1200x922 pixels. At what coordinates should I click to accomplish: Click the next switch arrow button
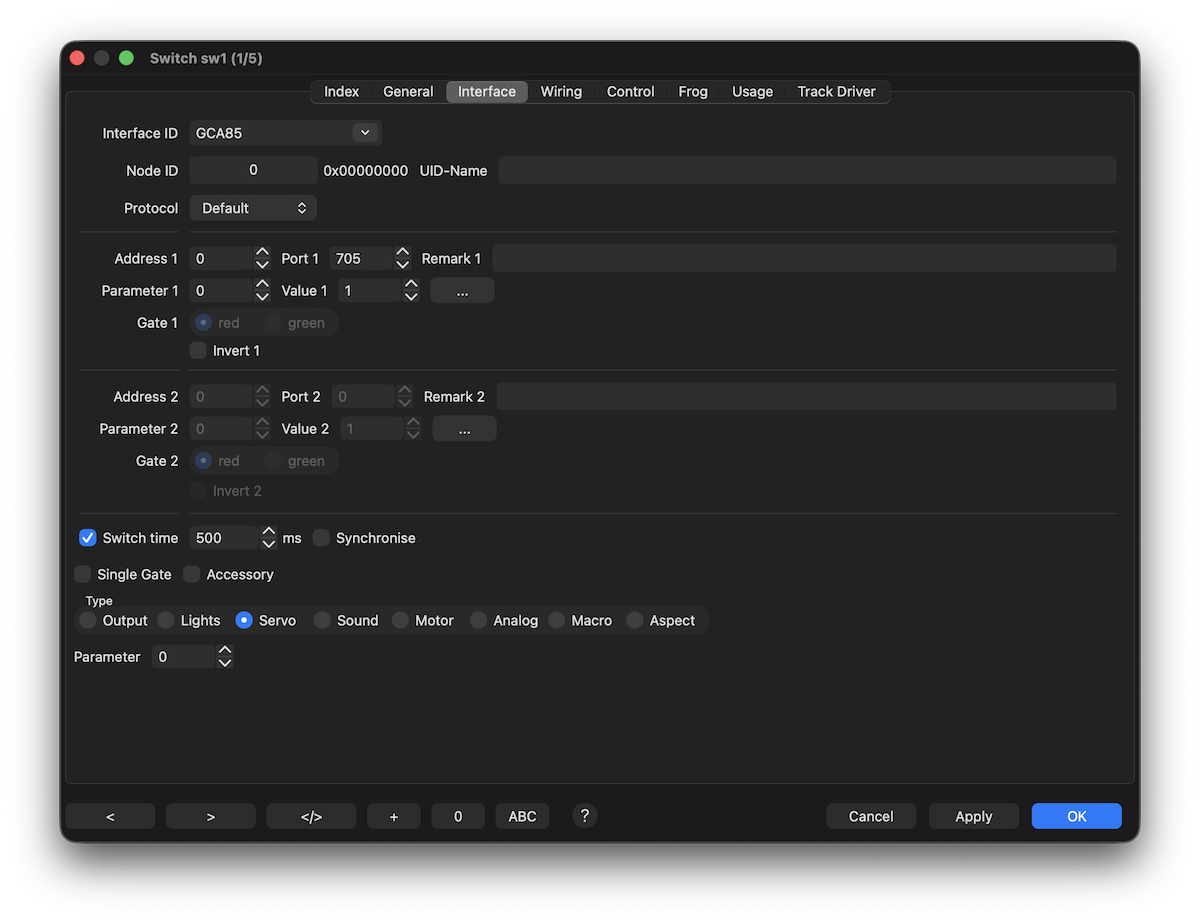211,816
